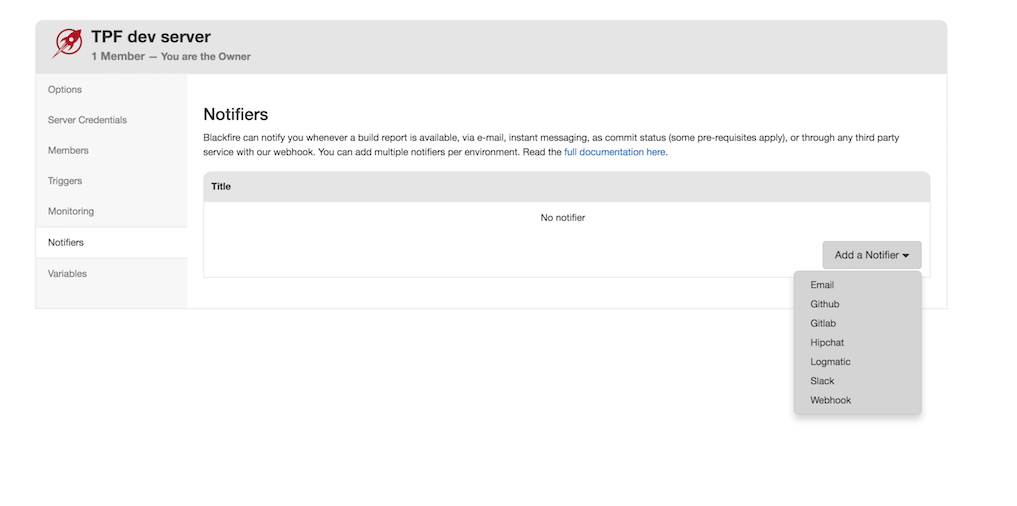Open the Options section in sidebar
This screenshot has width=1017, height=506.
tap(65, 90)
